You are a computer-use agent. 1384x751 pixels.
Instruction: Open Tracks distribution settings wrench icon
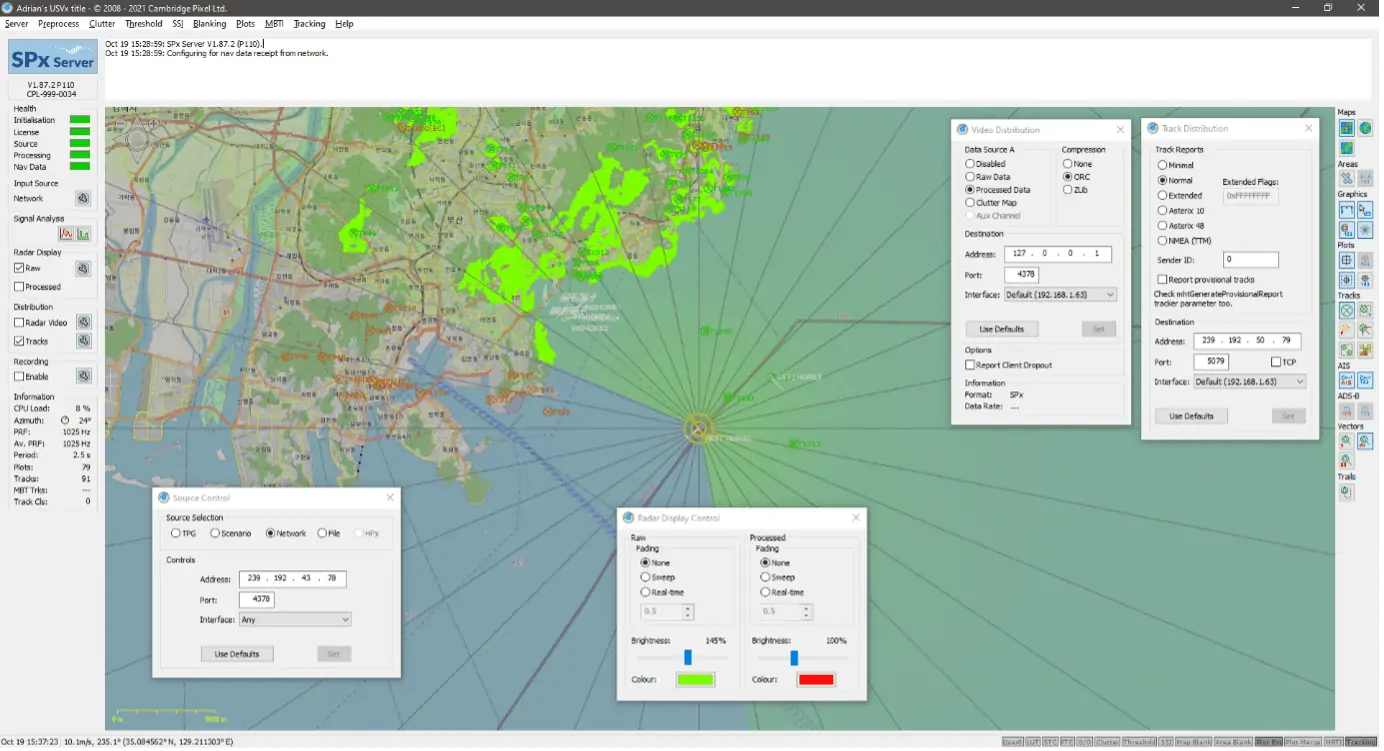point(83,342)
